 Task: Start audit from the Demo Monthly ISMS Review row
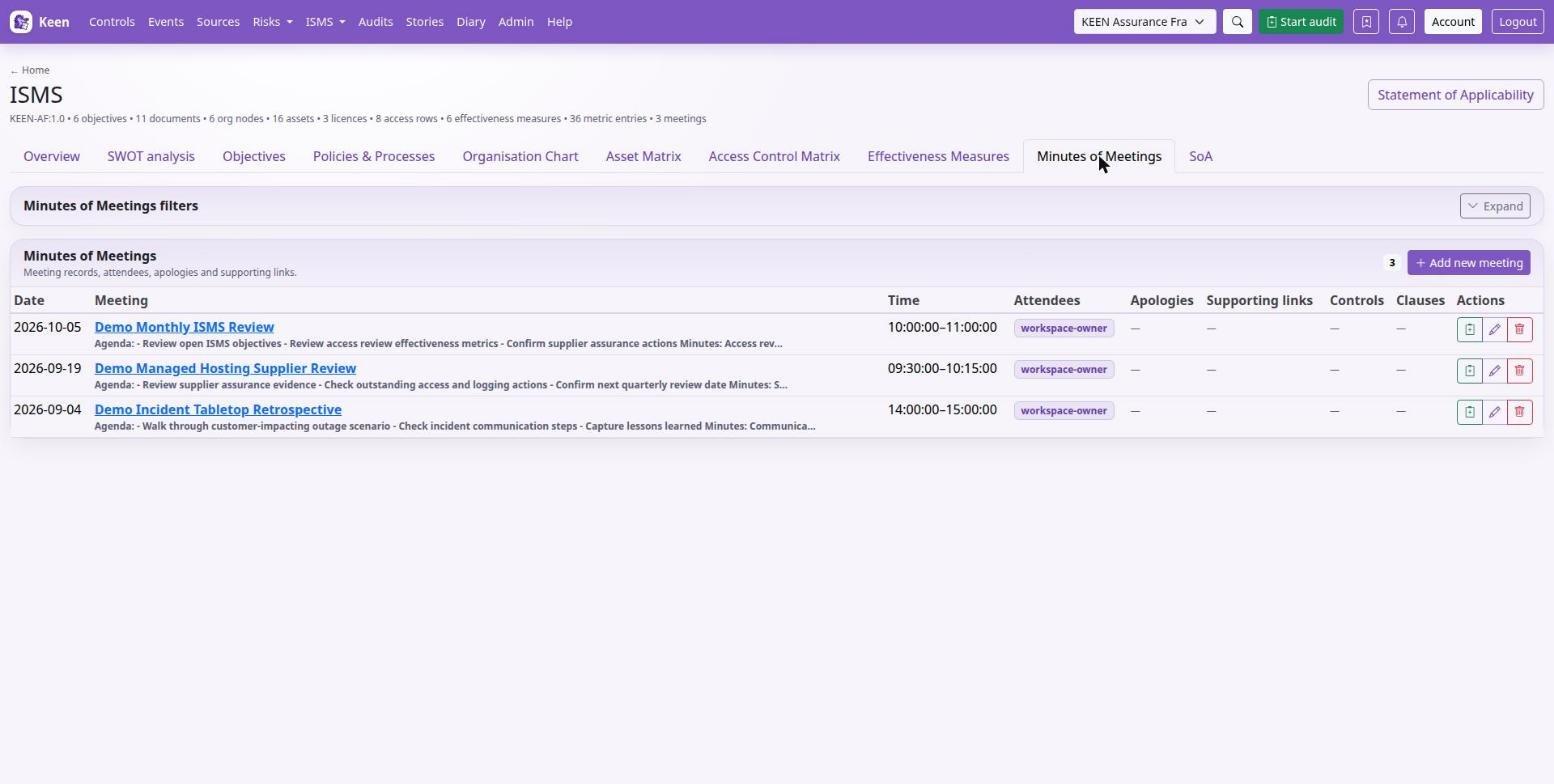coord(1469,330)
